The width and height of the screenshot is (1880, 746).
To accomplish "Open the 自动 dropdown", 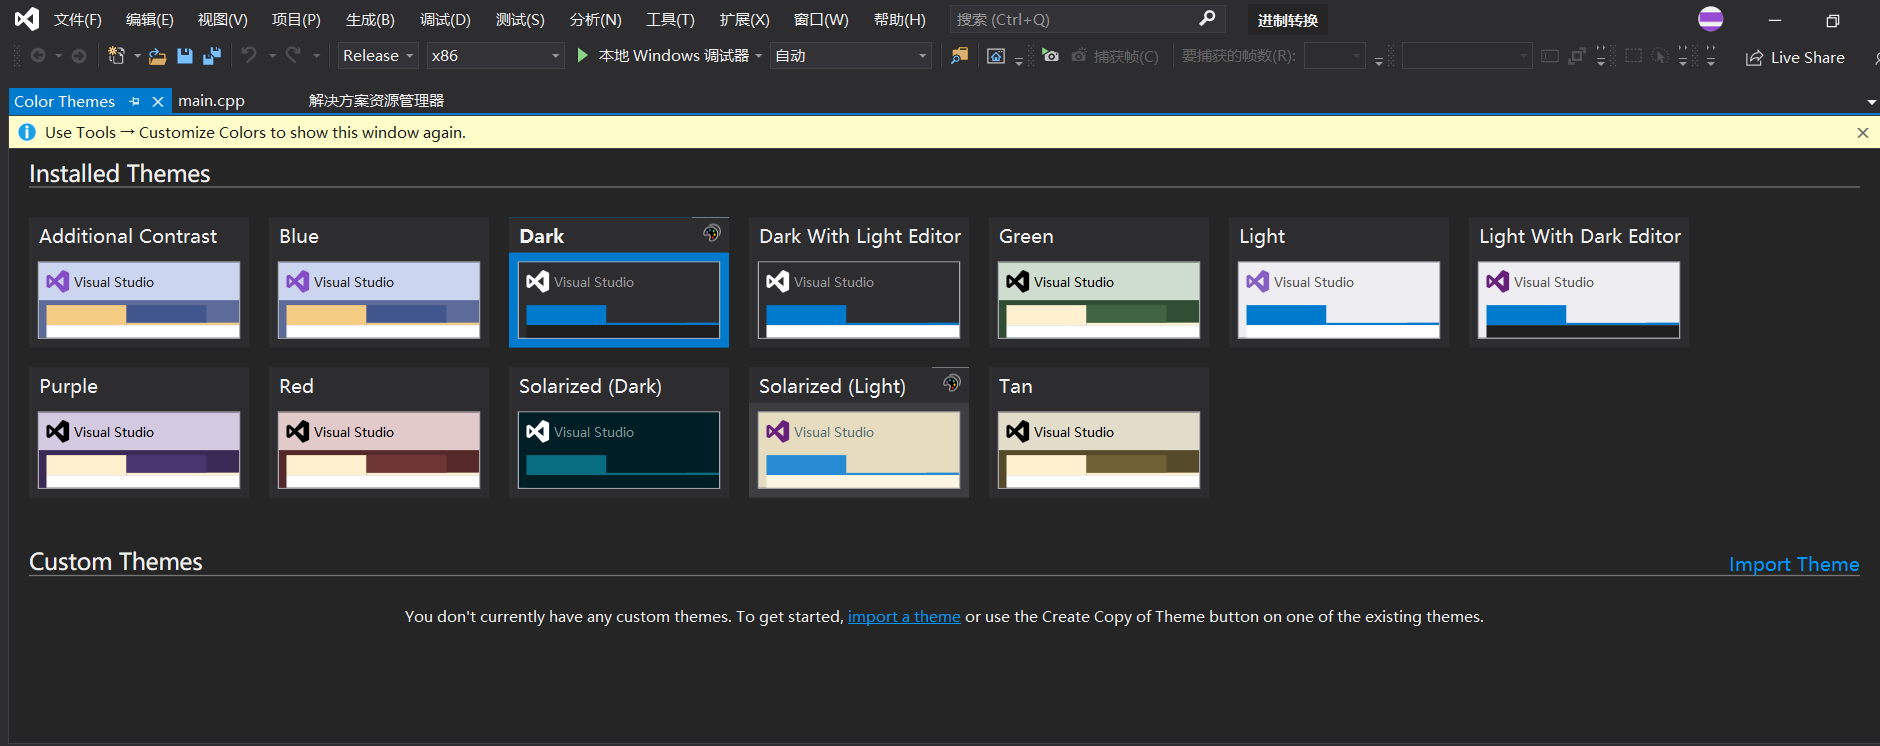I will click(851, 56).
